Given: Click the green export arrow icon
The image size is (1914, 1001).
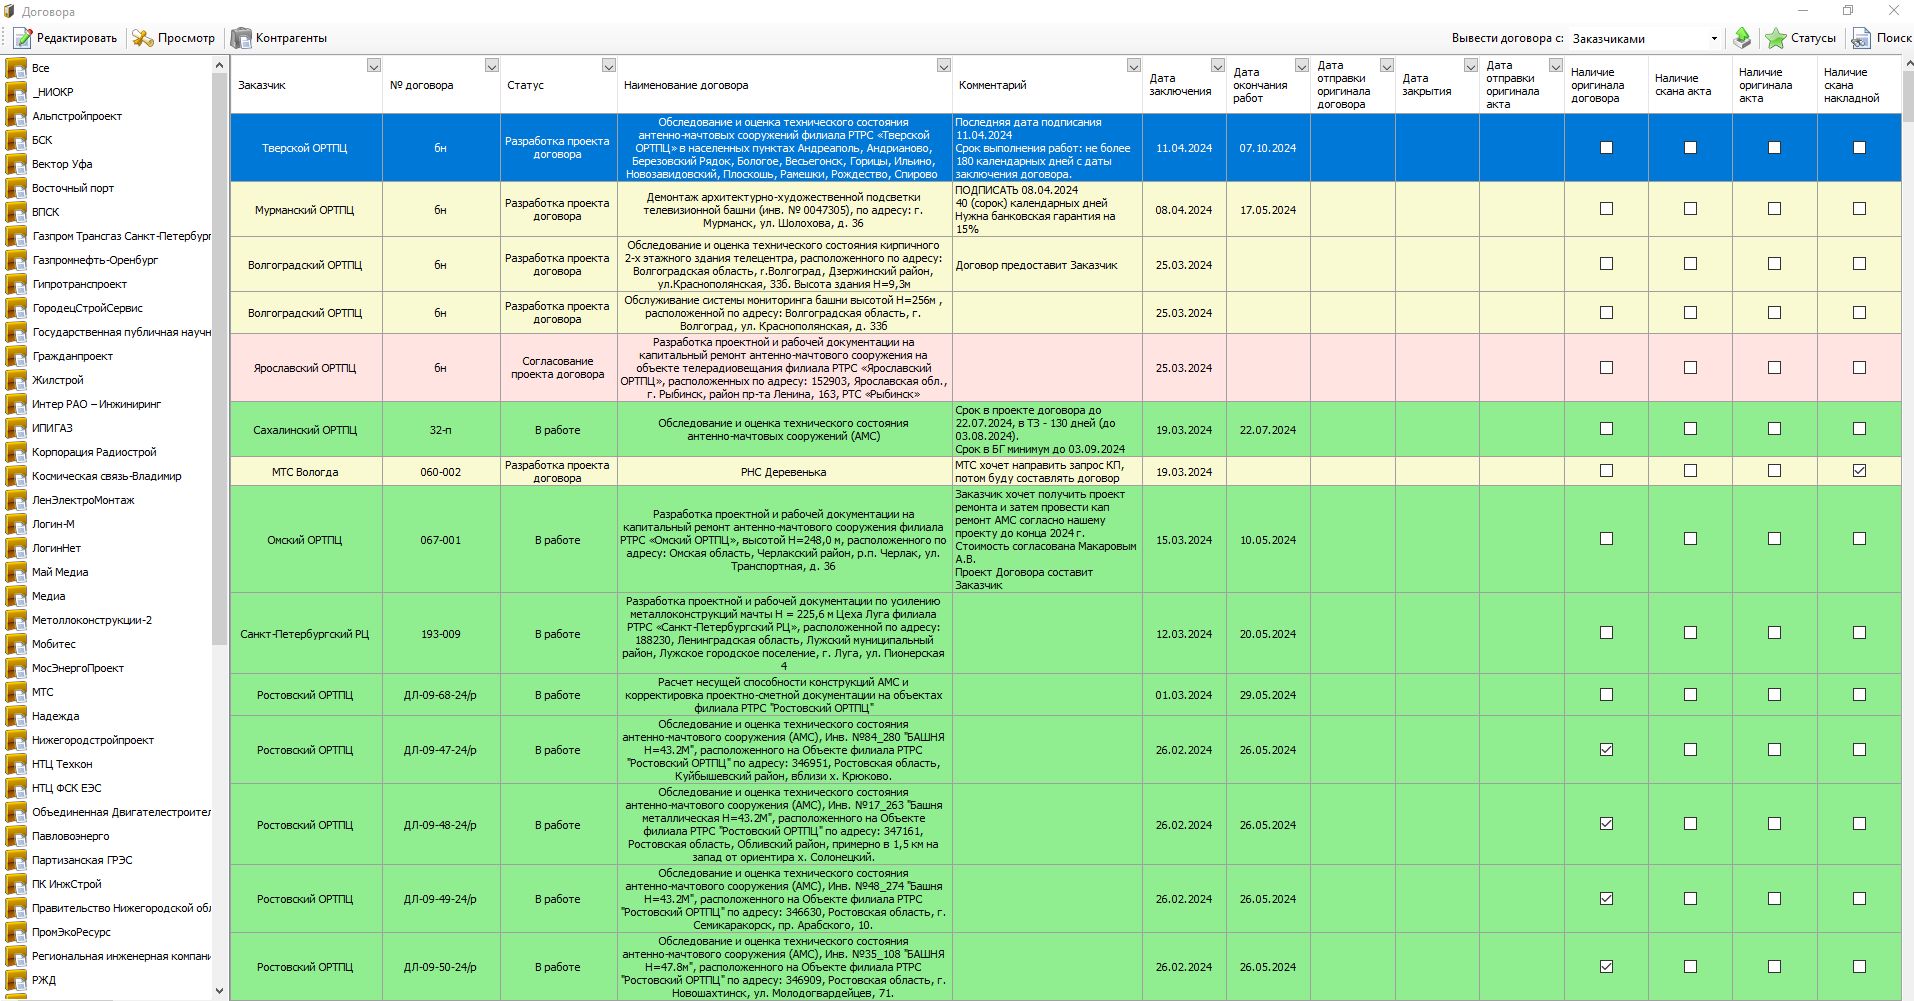Looking at the screenshot, I should click(x=1742, y=38).
